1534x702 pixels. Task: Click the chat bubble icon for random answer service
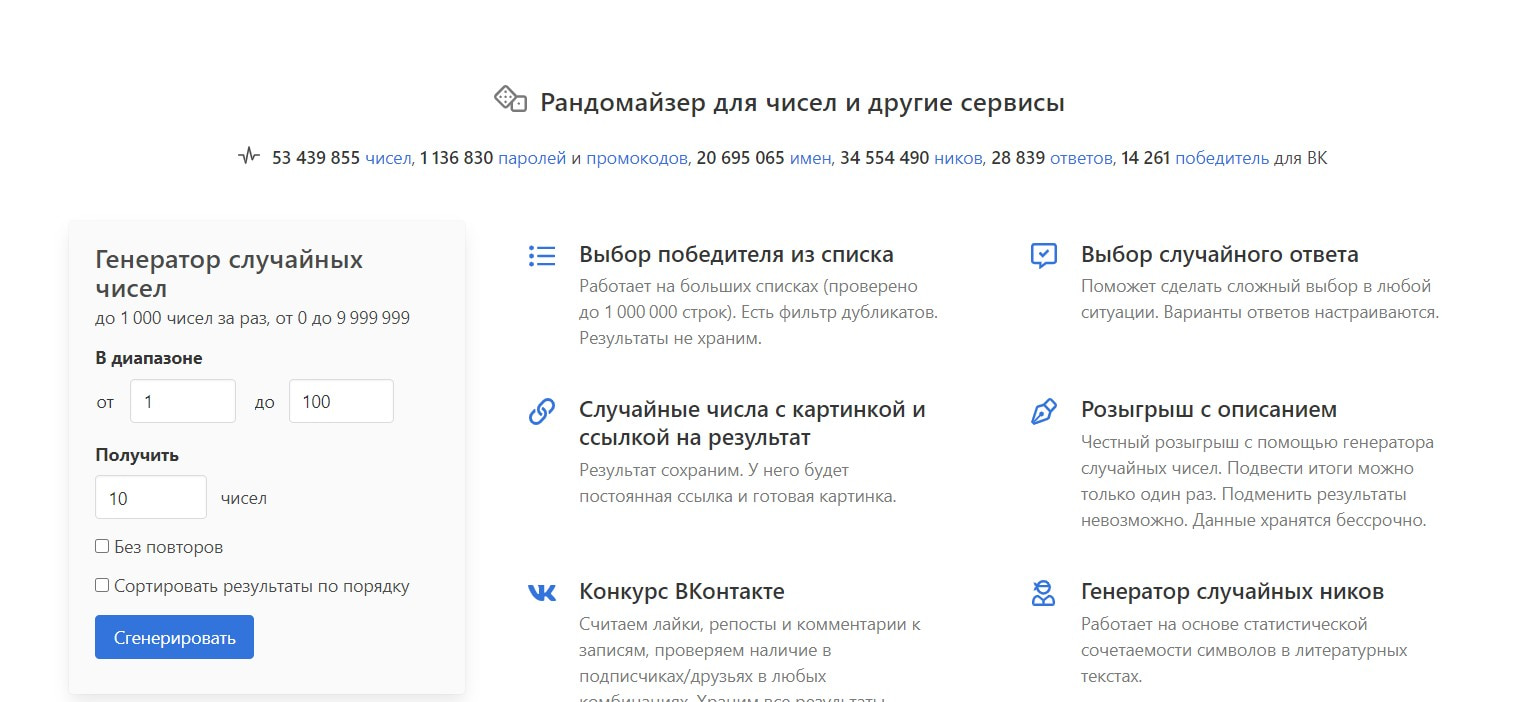(1042, 255)
